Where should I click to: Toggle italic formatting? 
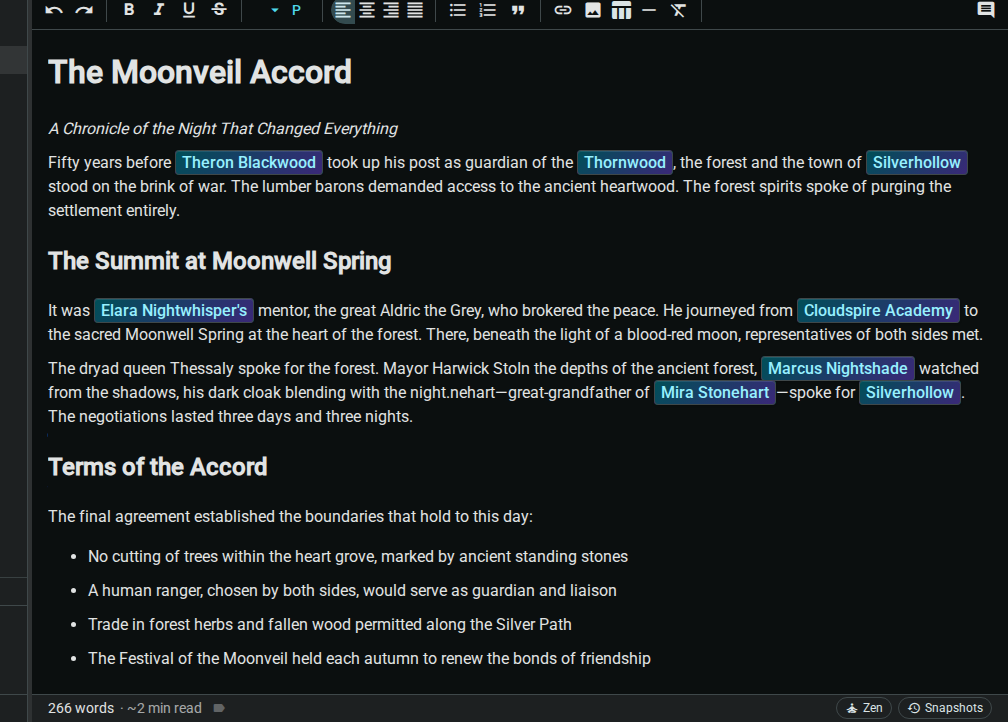(x=159, y=10)
